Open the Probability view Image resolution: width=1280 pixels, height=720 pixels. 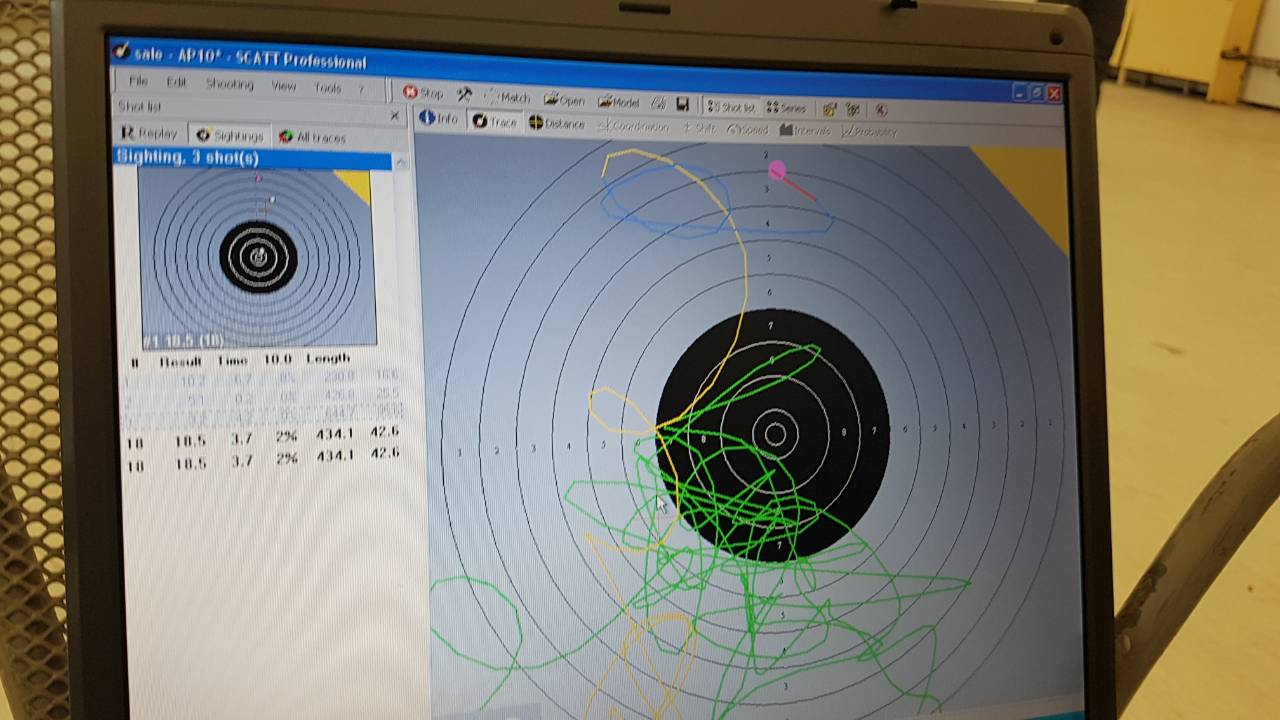click(x=869, y=131)
